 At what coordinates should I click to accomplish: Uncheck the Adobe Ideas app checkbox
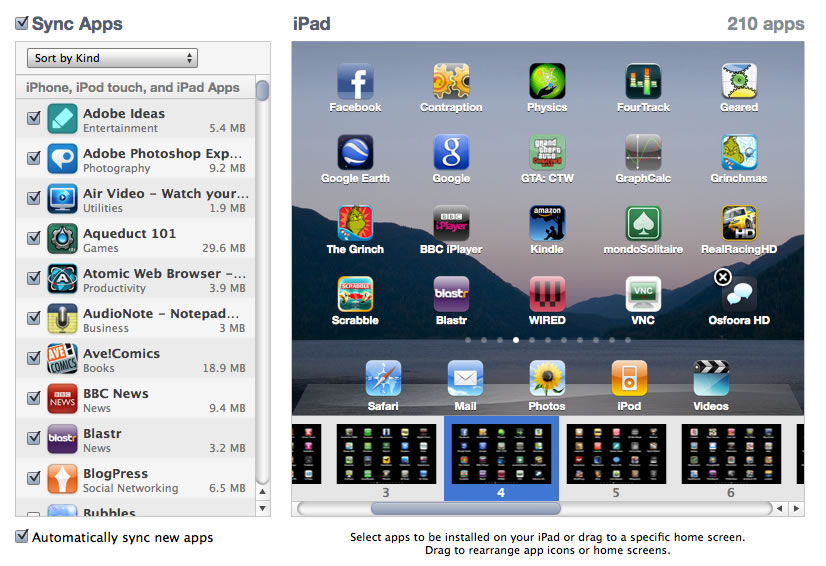pyautogui.click(x=34, y=118)
